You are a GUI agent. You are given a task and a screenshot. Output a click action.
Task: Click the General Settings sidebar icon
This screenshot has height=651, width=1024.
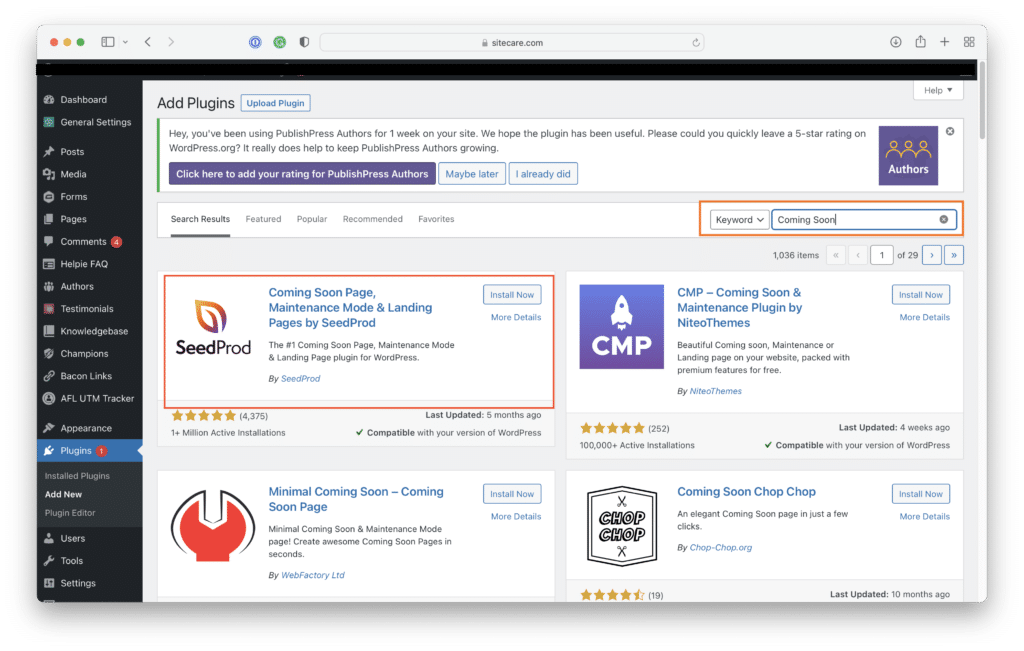coord(49,122)
